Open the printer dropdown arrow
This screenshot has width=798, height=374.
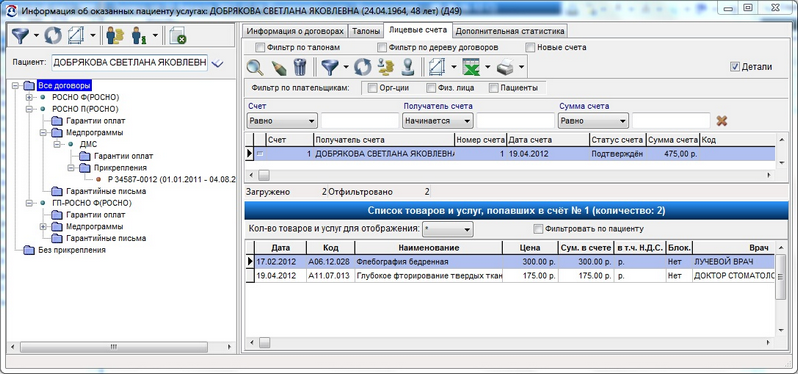click(521, 67)
